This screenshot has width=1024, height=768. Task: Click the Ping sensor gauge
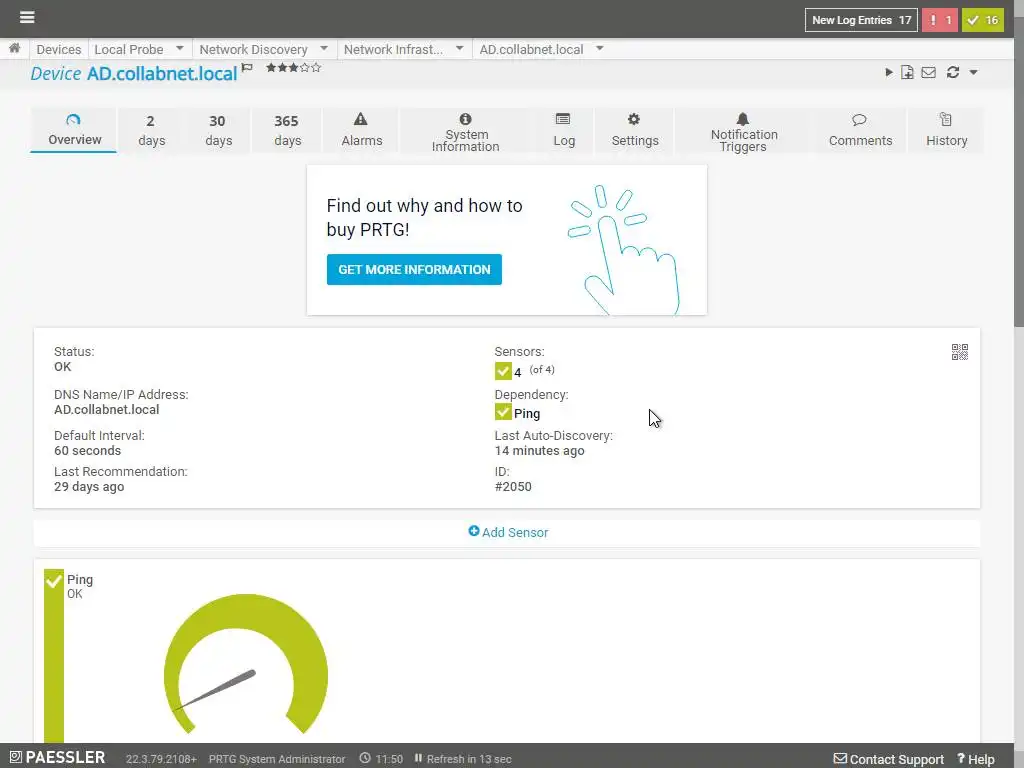point(246,665)
